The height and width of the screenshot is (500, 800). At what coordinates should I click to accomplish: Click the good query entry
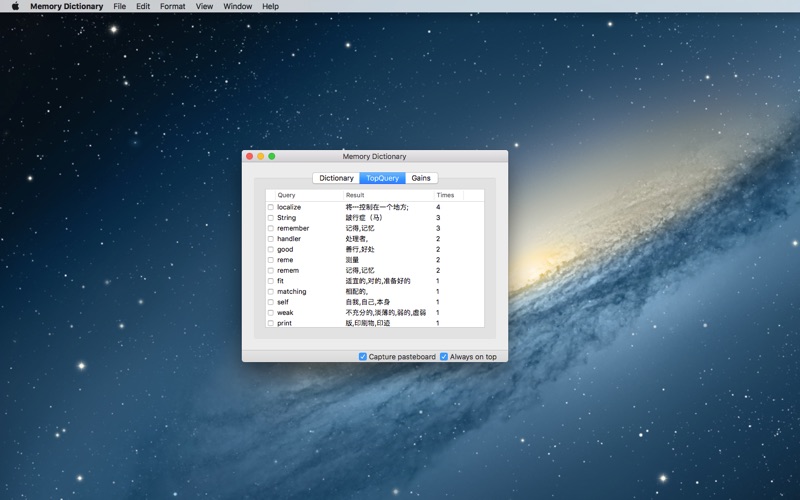[x=285, y=249]
